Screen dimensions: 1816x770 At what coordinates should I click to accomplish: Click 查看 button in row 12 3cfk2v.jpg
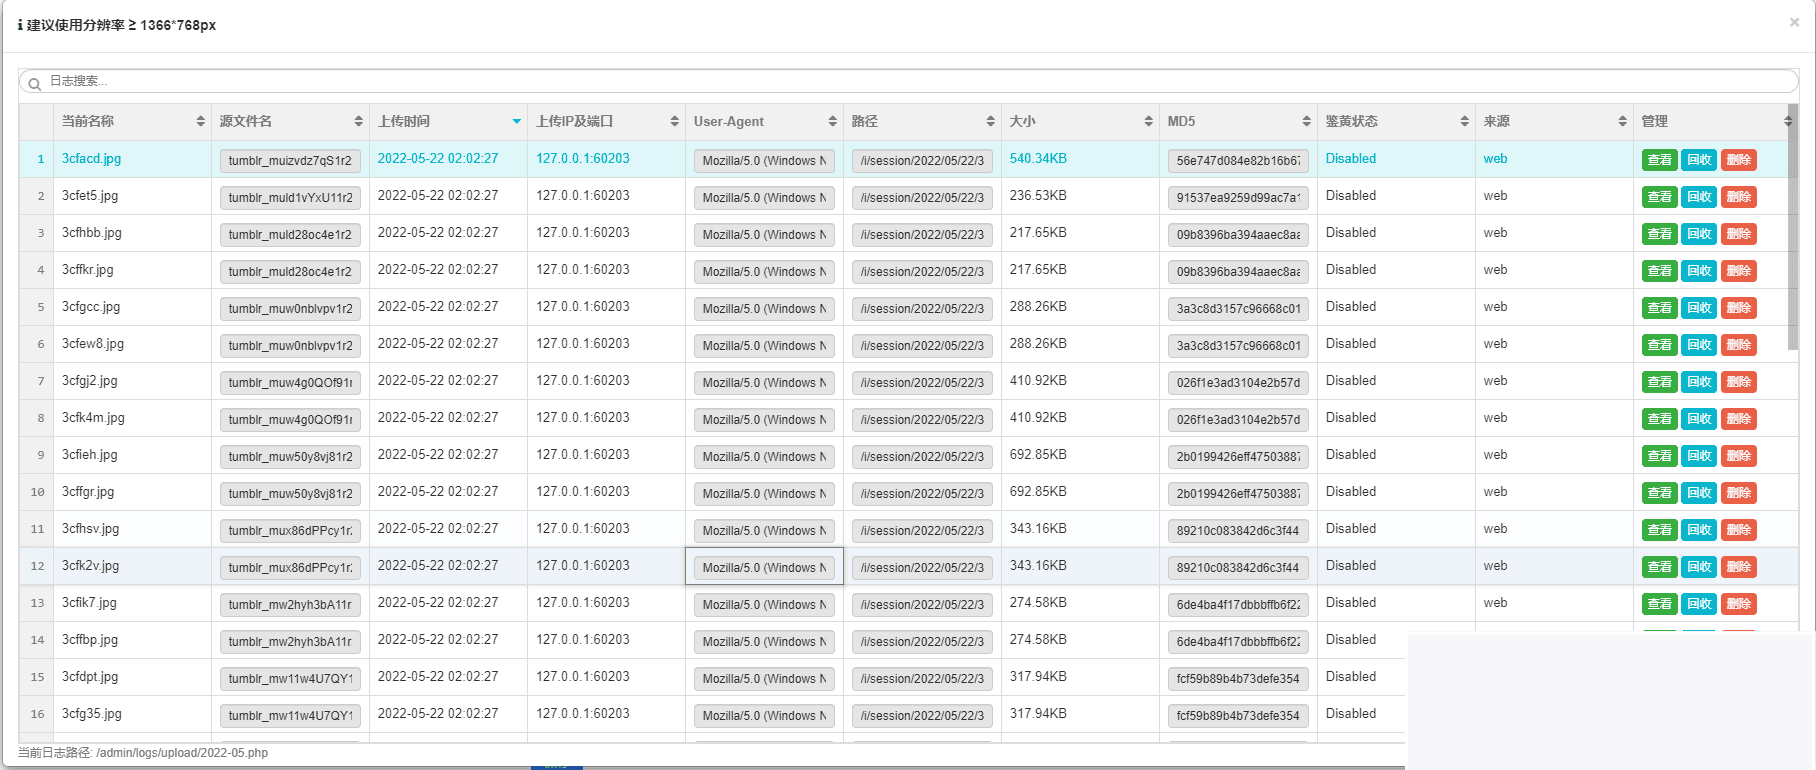tap(1659, 567)
